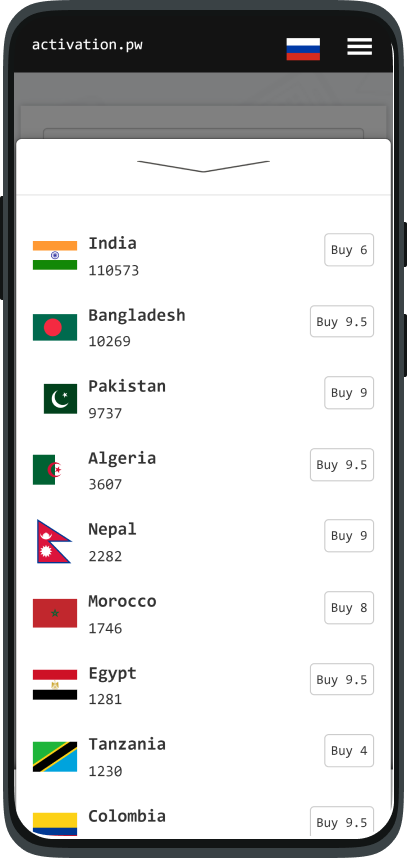This screenshot has width=407, height=858.
Task: Open activation.pw home link
Action: coord(87,45)
